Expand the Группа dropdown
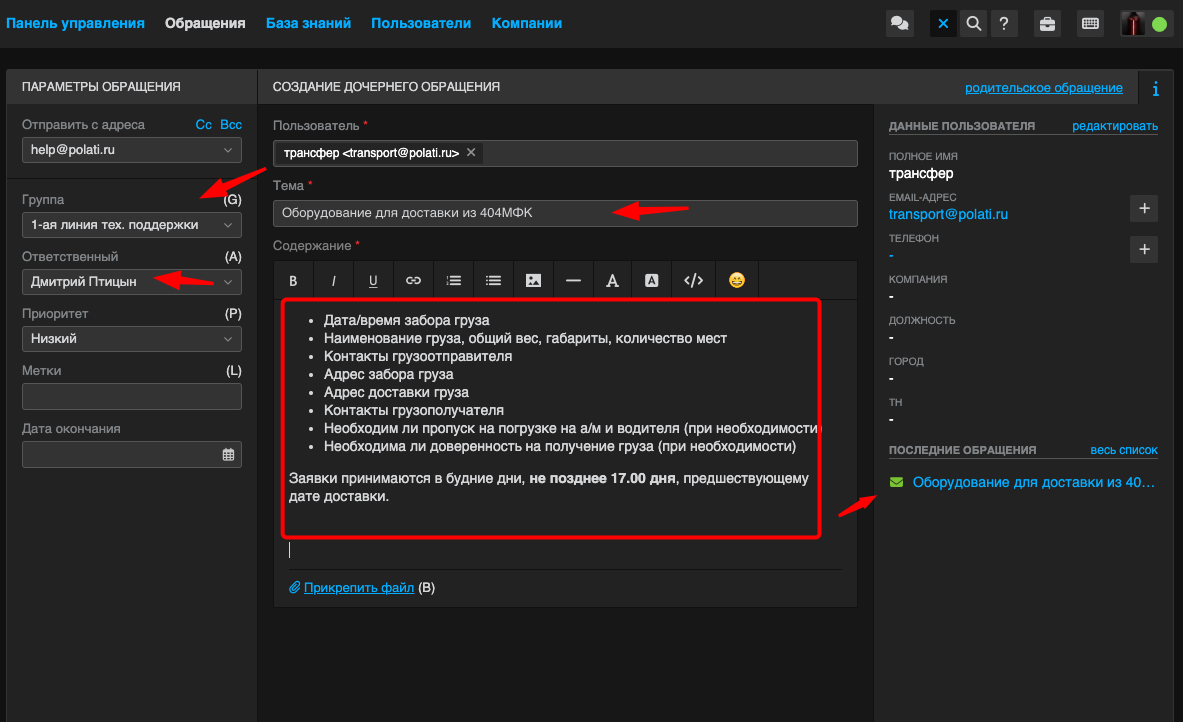This screenshot has width=1183, height=722. (131, 225)
